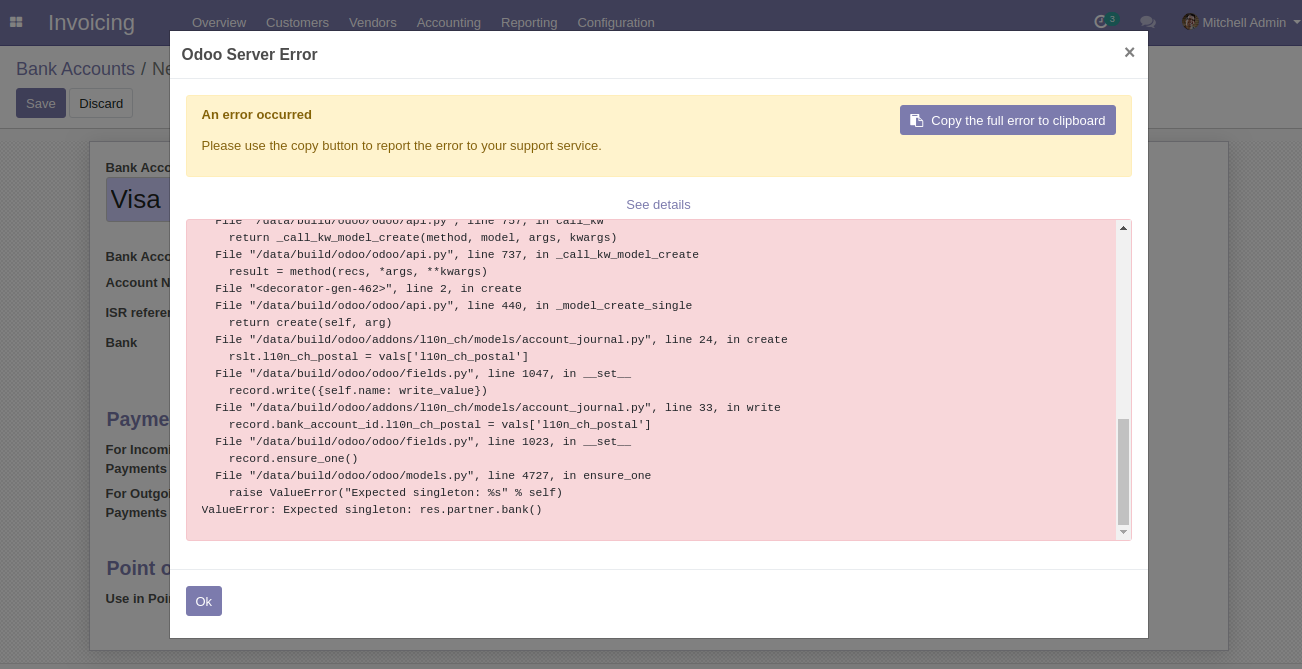Click the traceback scrollbar thumb
This screenshot has width=1302, height=669.
[1123, 472]
